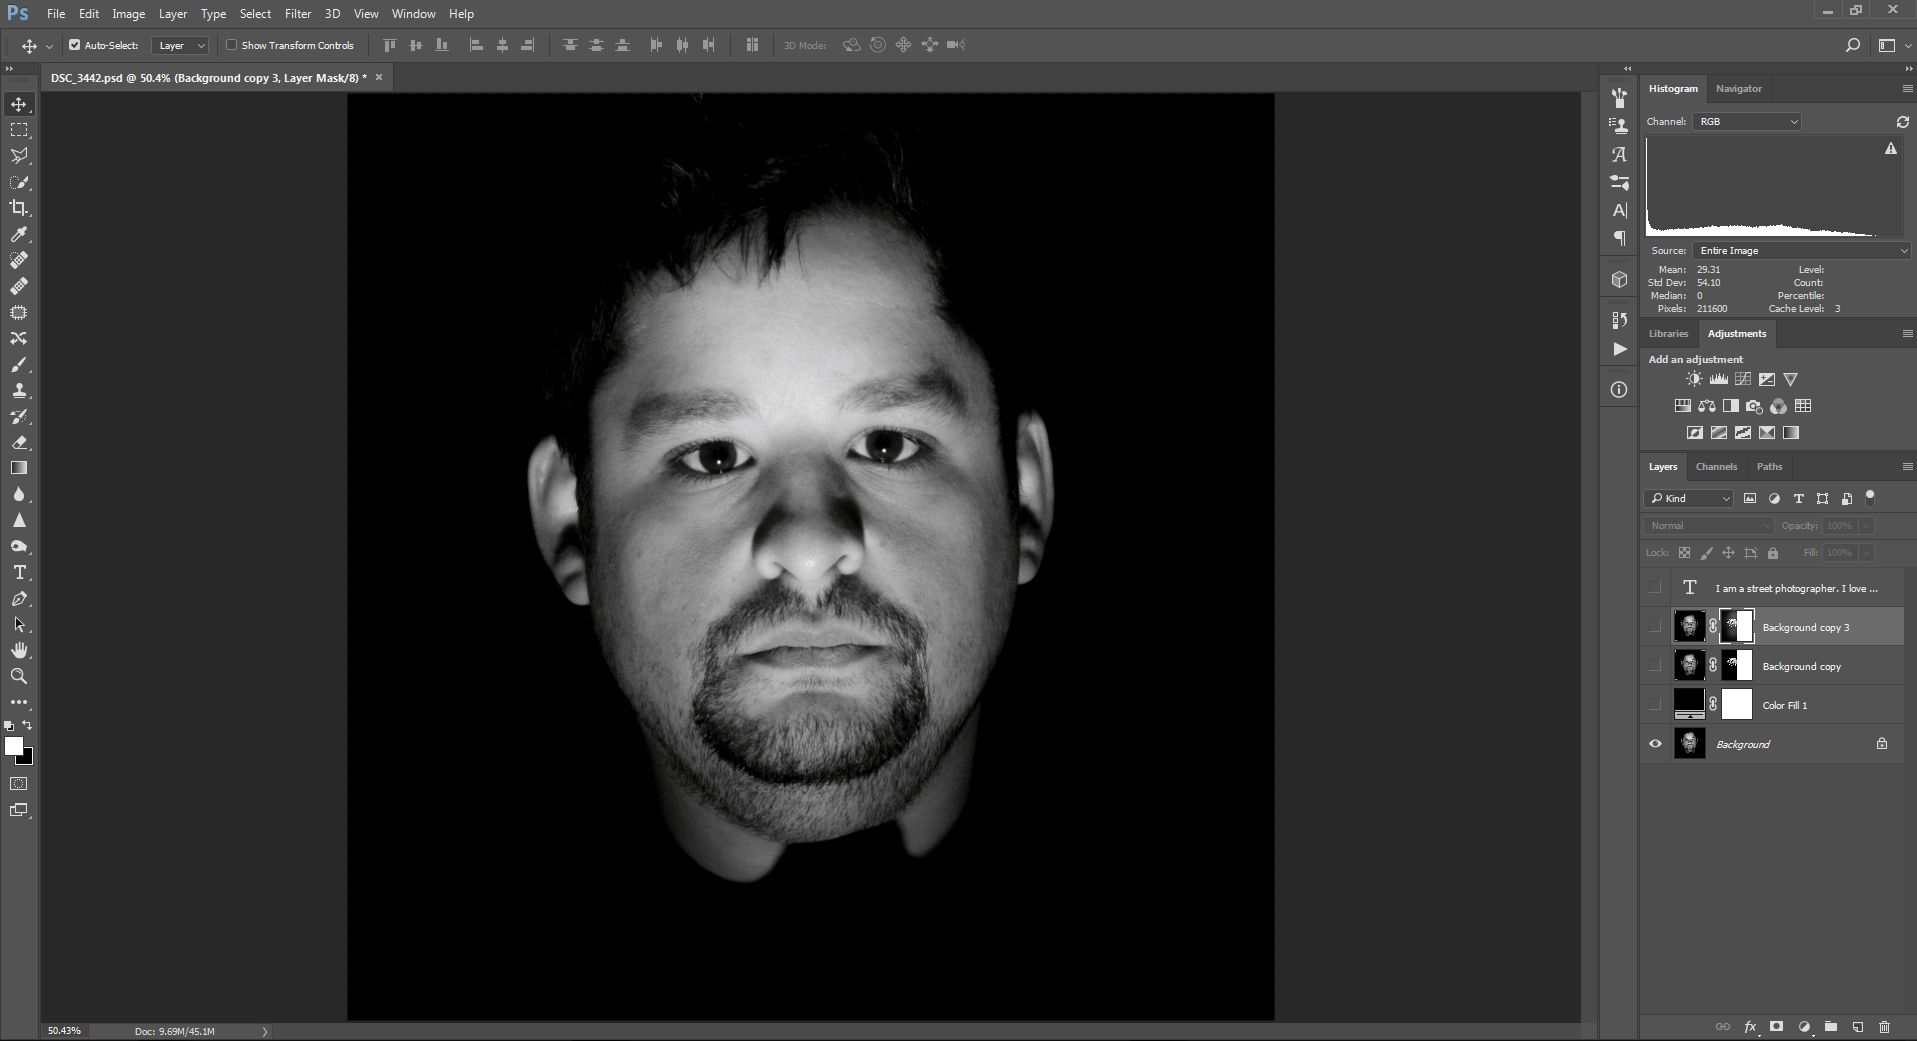Viewport: 1917px width, 1041px height.
Task: Show the Background copy layer
Action: 1655,666
